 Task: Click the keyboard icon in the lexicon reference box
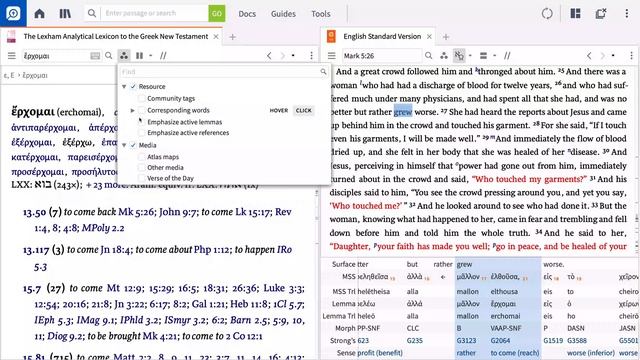[x=95, y=56]
